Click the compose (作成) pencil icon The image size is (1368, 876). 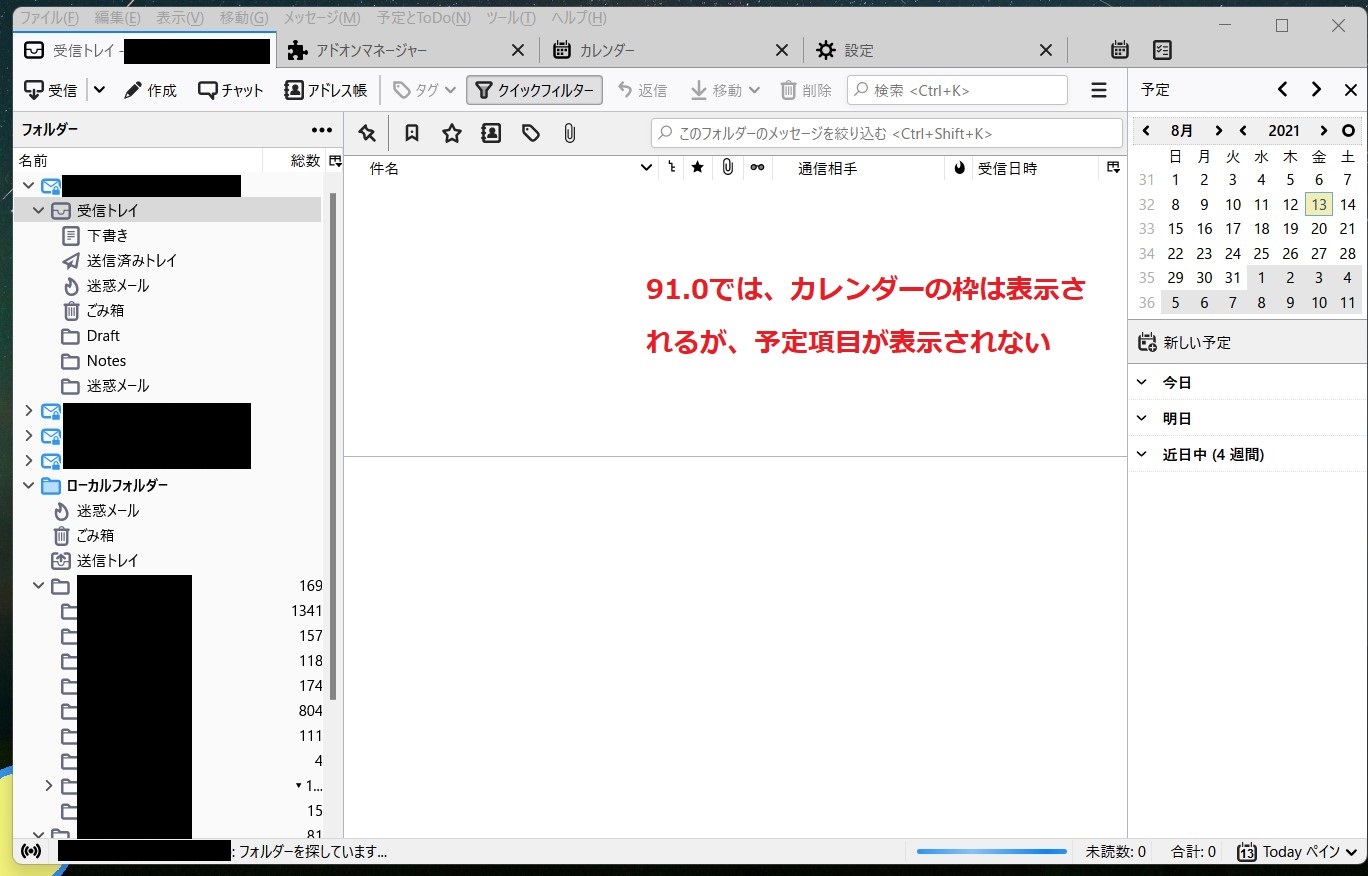[133, 90]
